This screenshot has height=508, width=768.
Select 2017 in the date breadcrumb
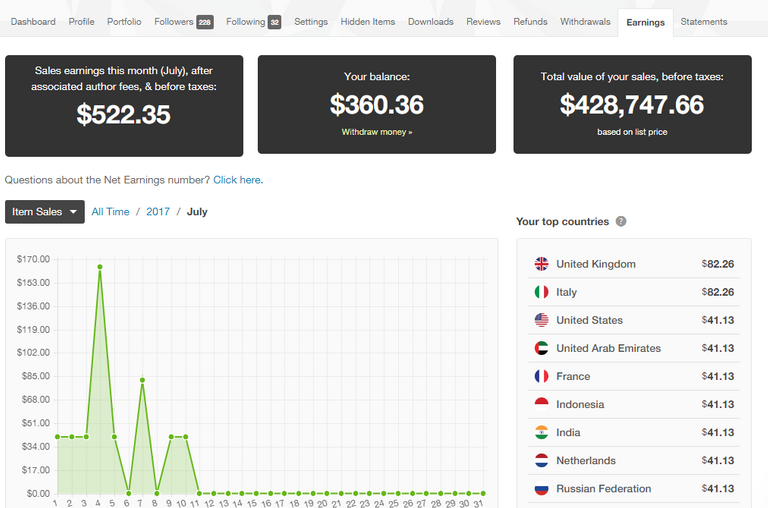click(x=158, y=212)
